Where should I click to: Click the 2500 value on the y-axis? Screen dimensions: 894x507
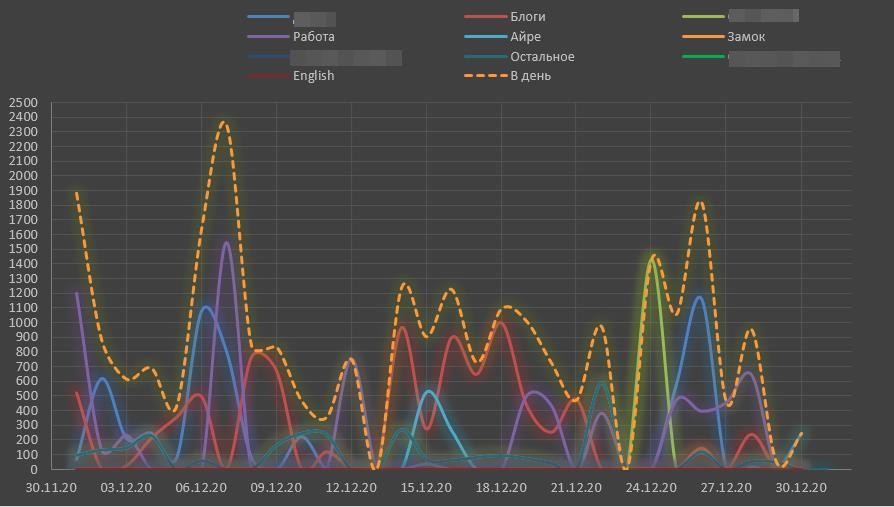pos(22,103)
